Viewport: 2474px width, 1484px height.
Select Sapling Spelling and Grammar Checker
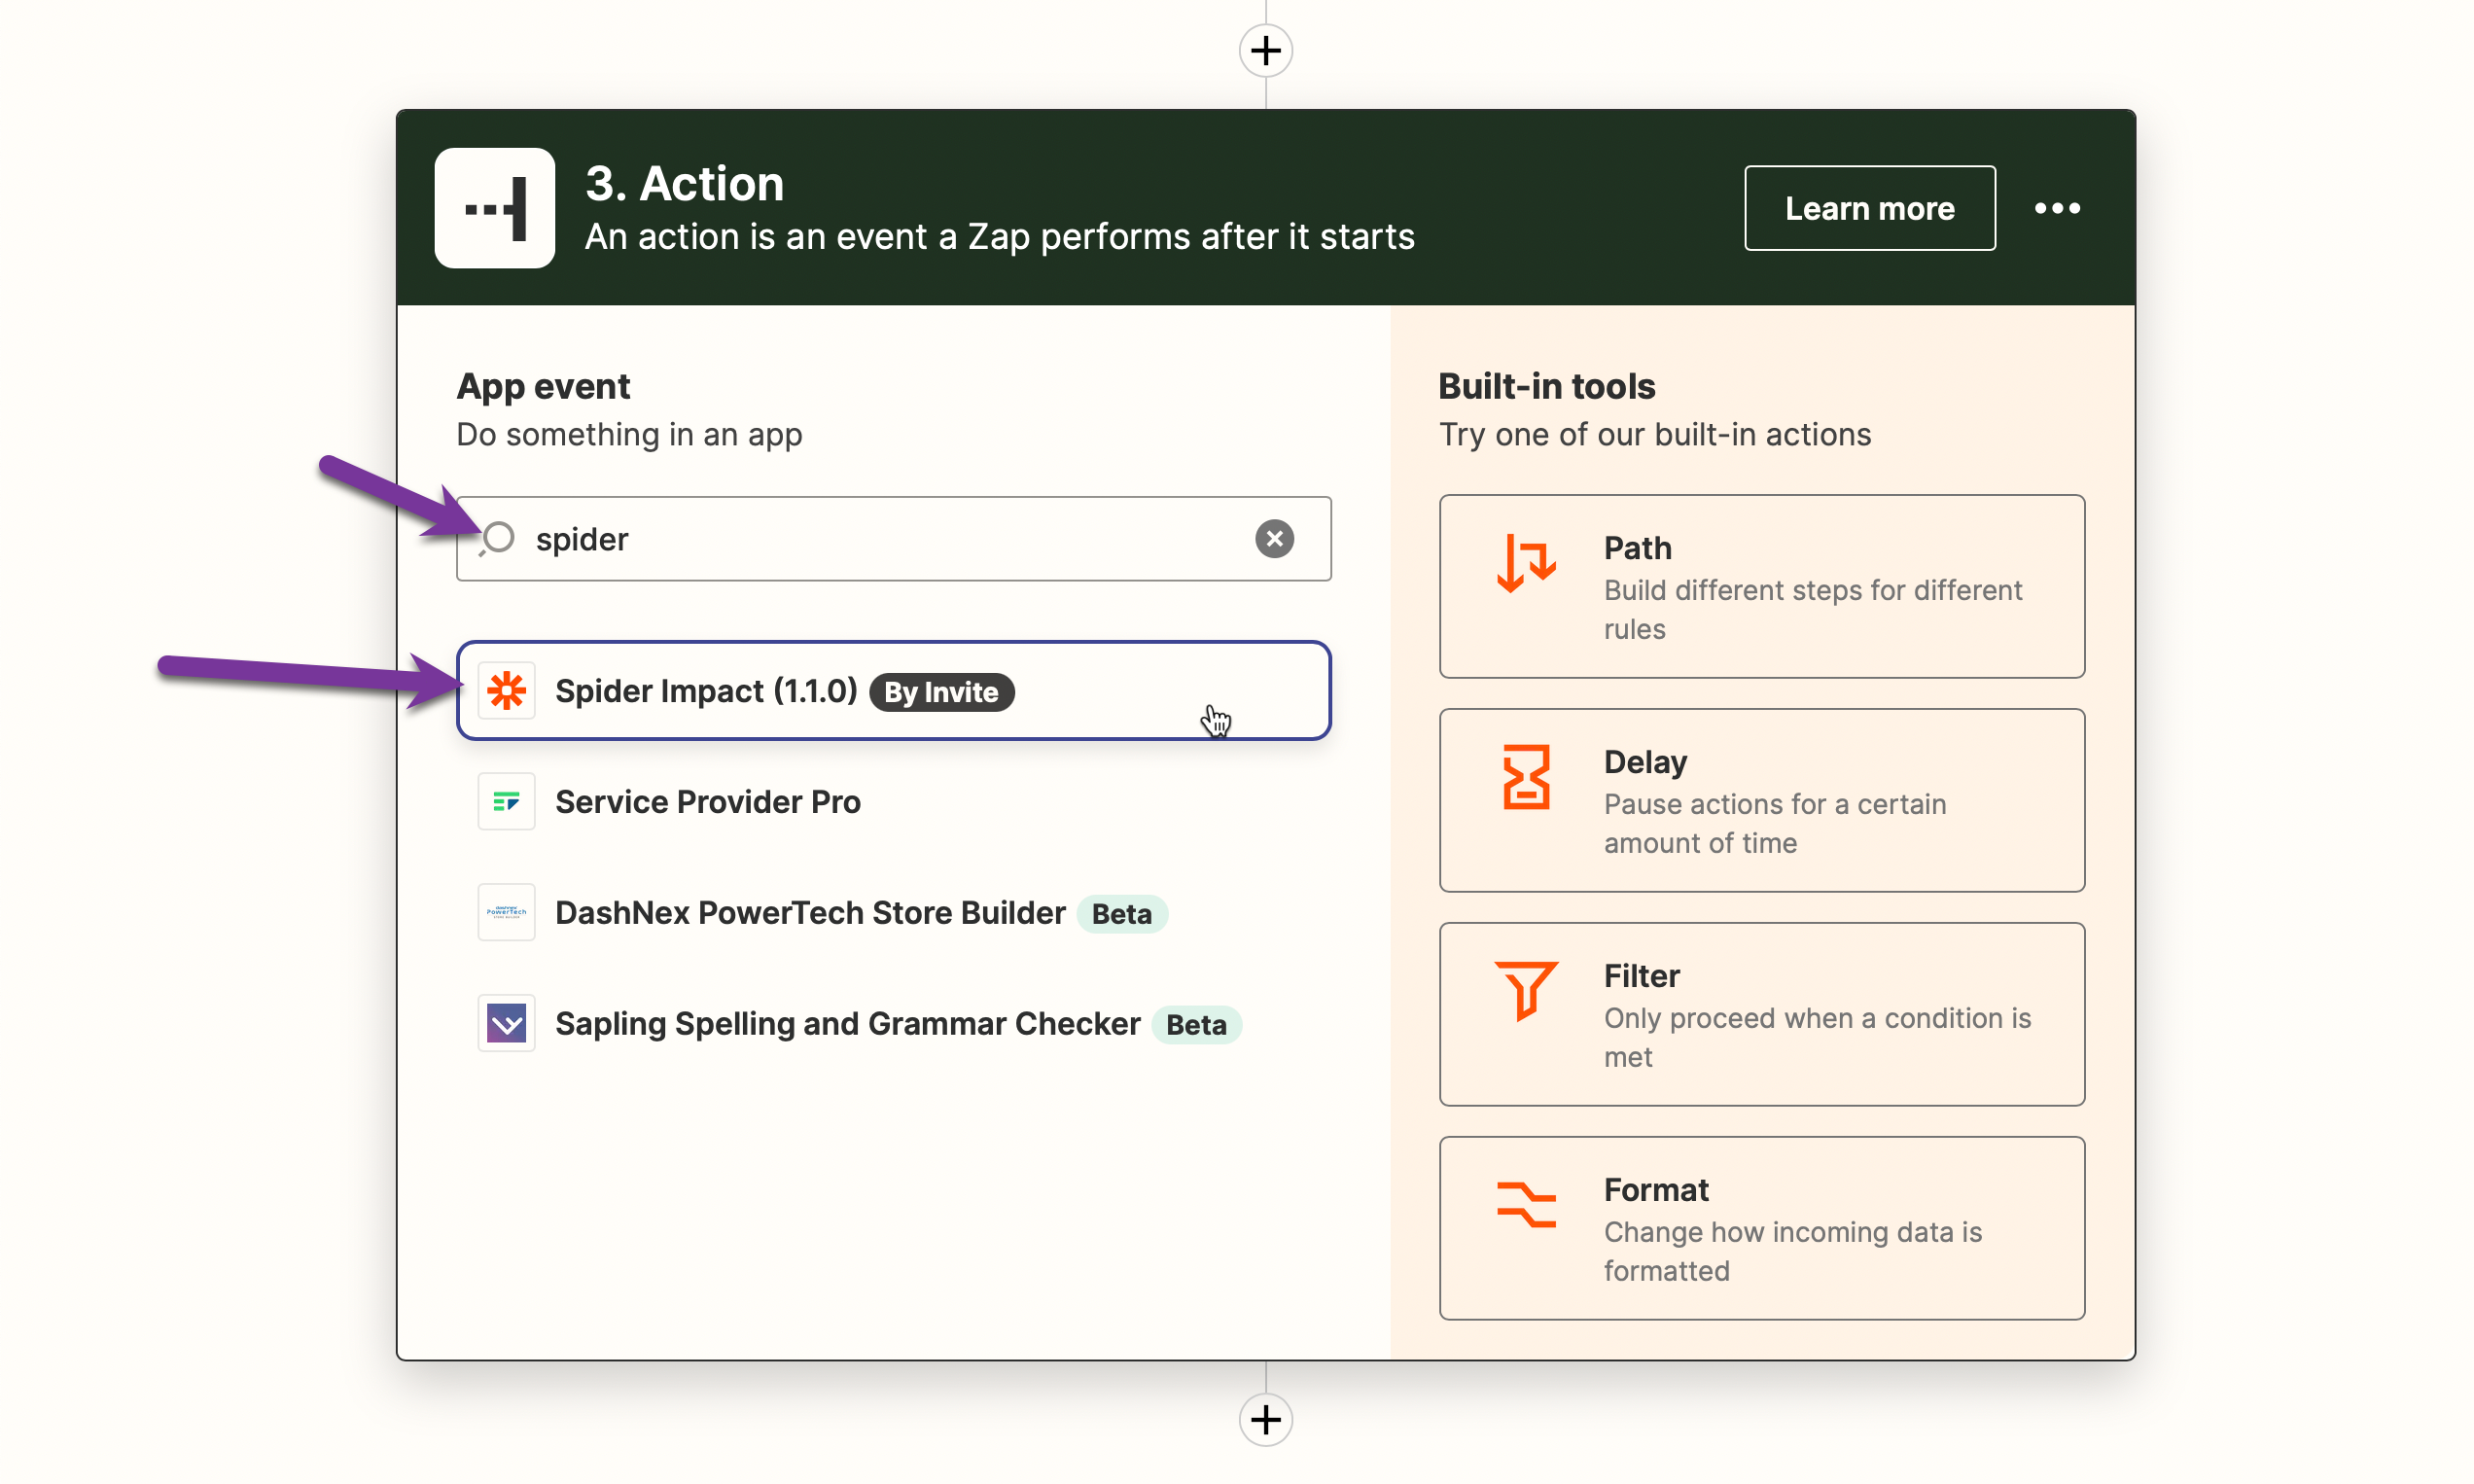pos(893,1023)
